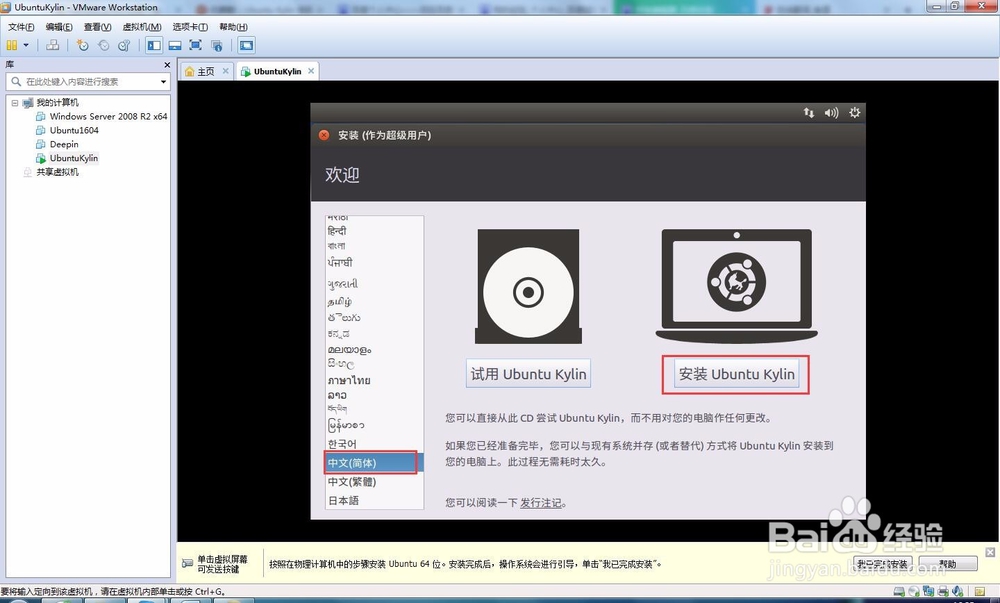Open the snapshot manager

[126, 45]
